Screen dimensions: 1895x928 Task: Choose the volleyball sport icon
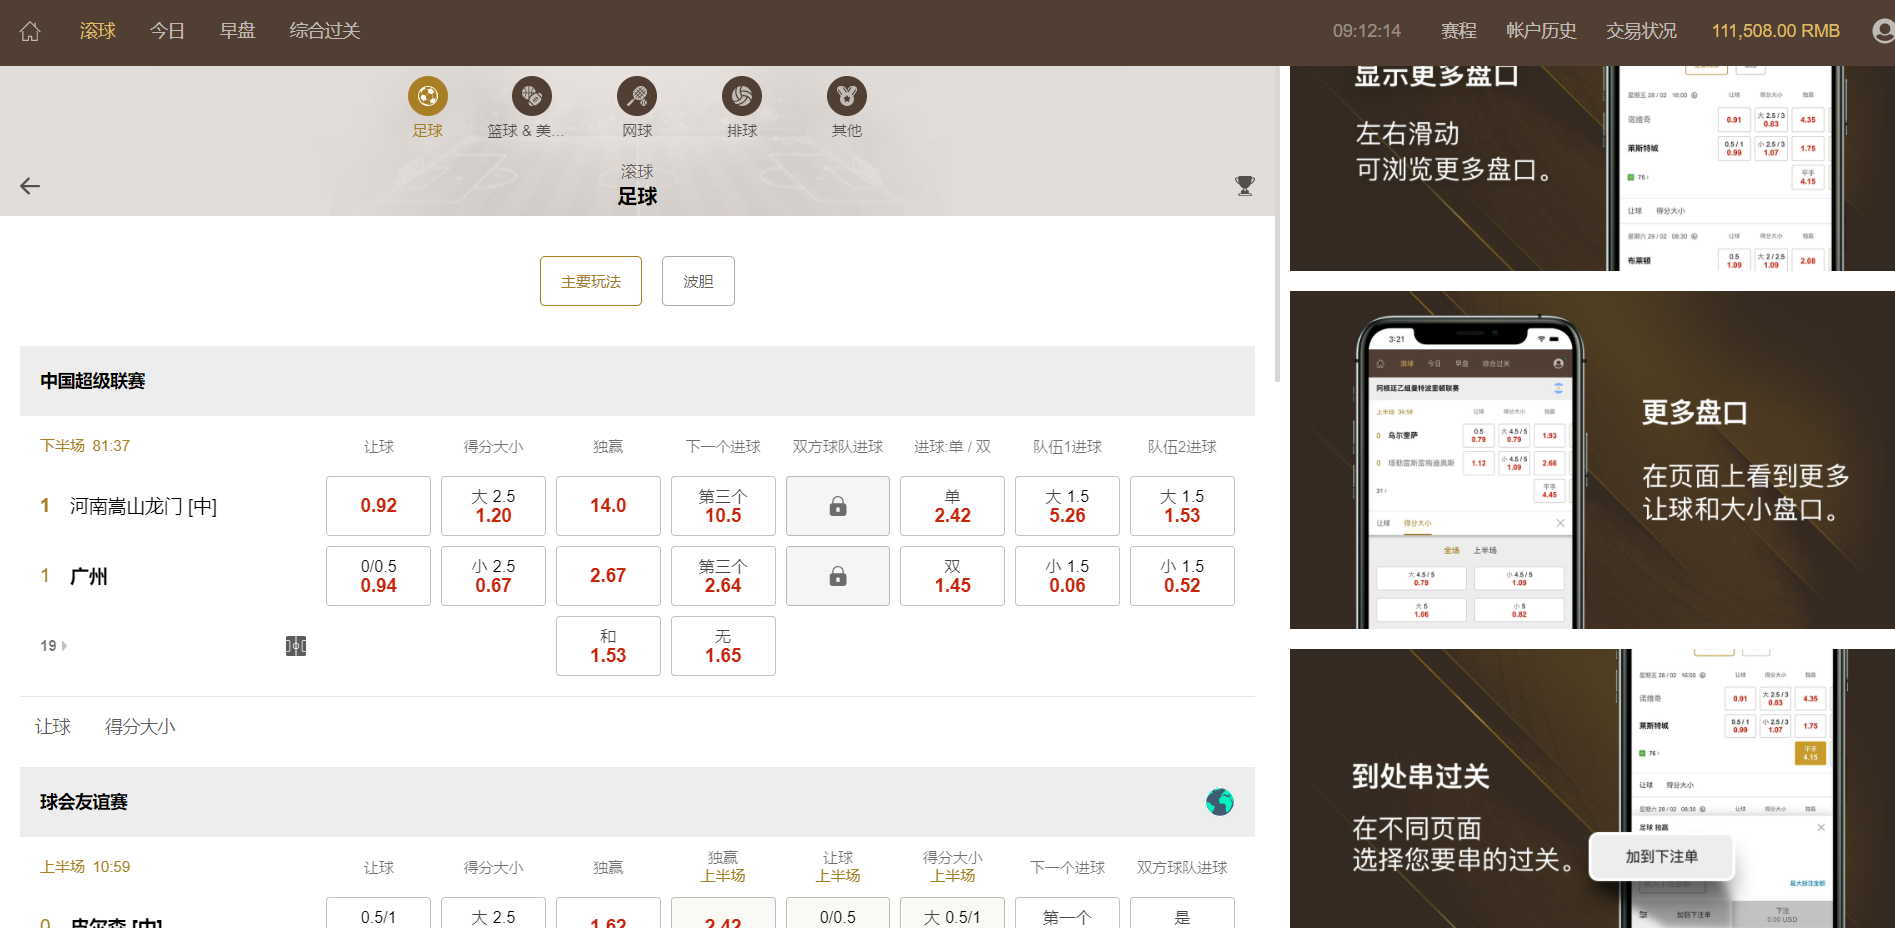742,96
